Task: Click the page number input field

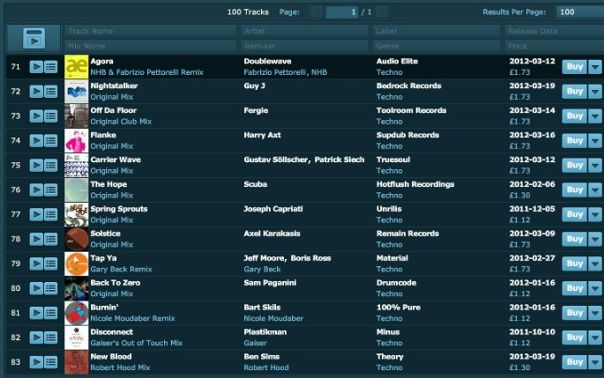Action: tap(342, 12)
